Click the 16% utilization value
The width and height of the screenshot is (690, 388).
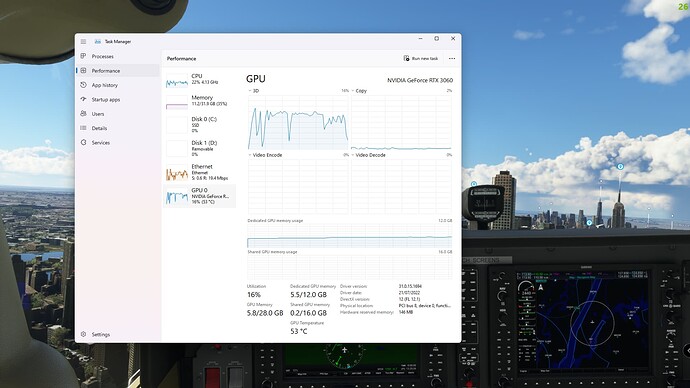[x=254, y=295]
